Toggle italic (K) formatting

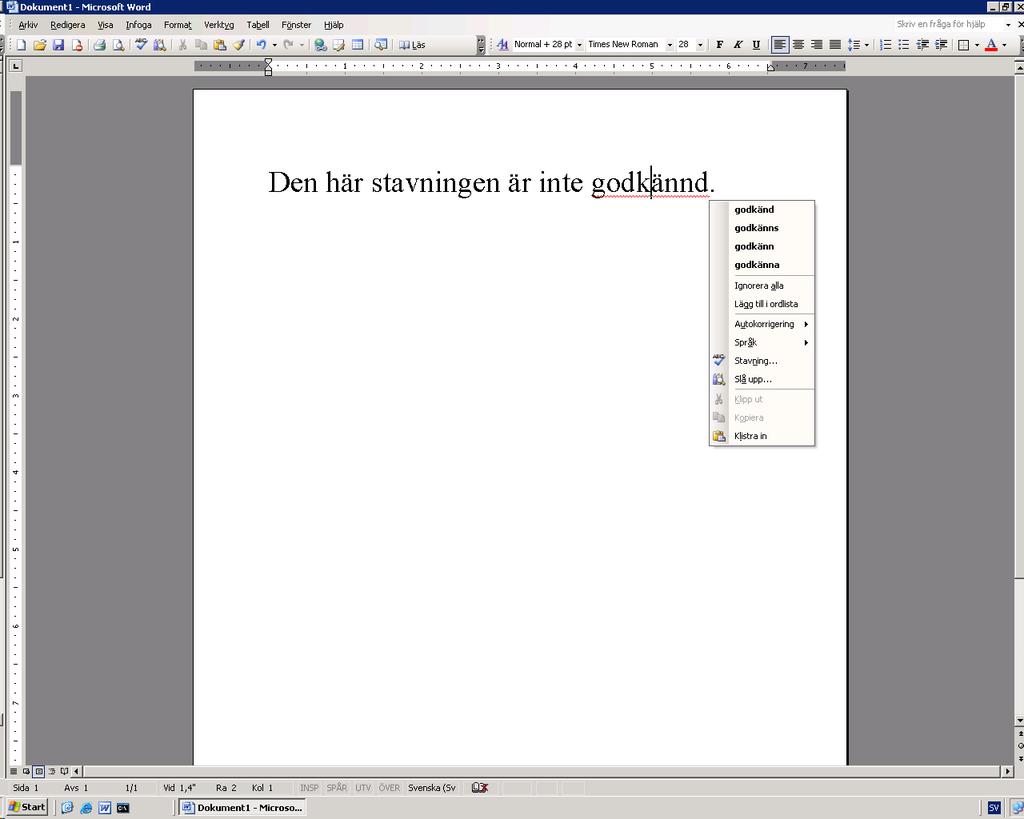[738, 45]
